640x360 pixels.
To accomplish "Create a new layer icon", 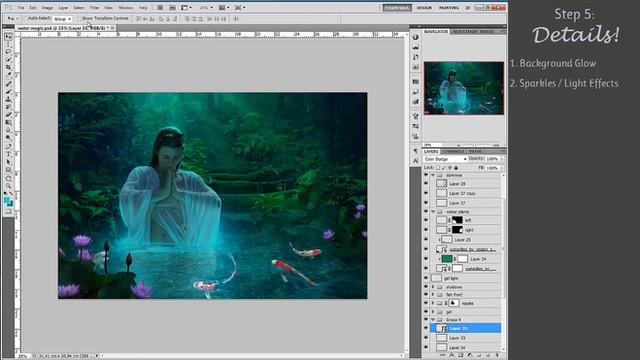I will point(488,356).
